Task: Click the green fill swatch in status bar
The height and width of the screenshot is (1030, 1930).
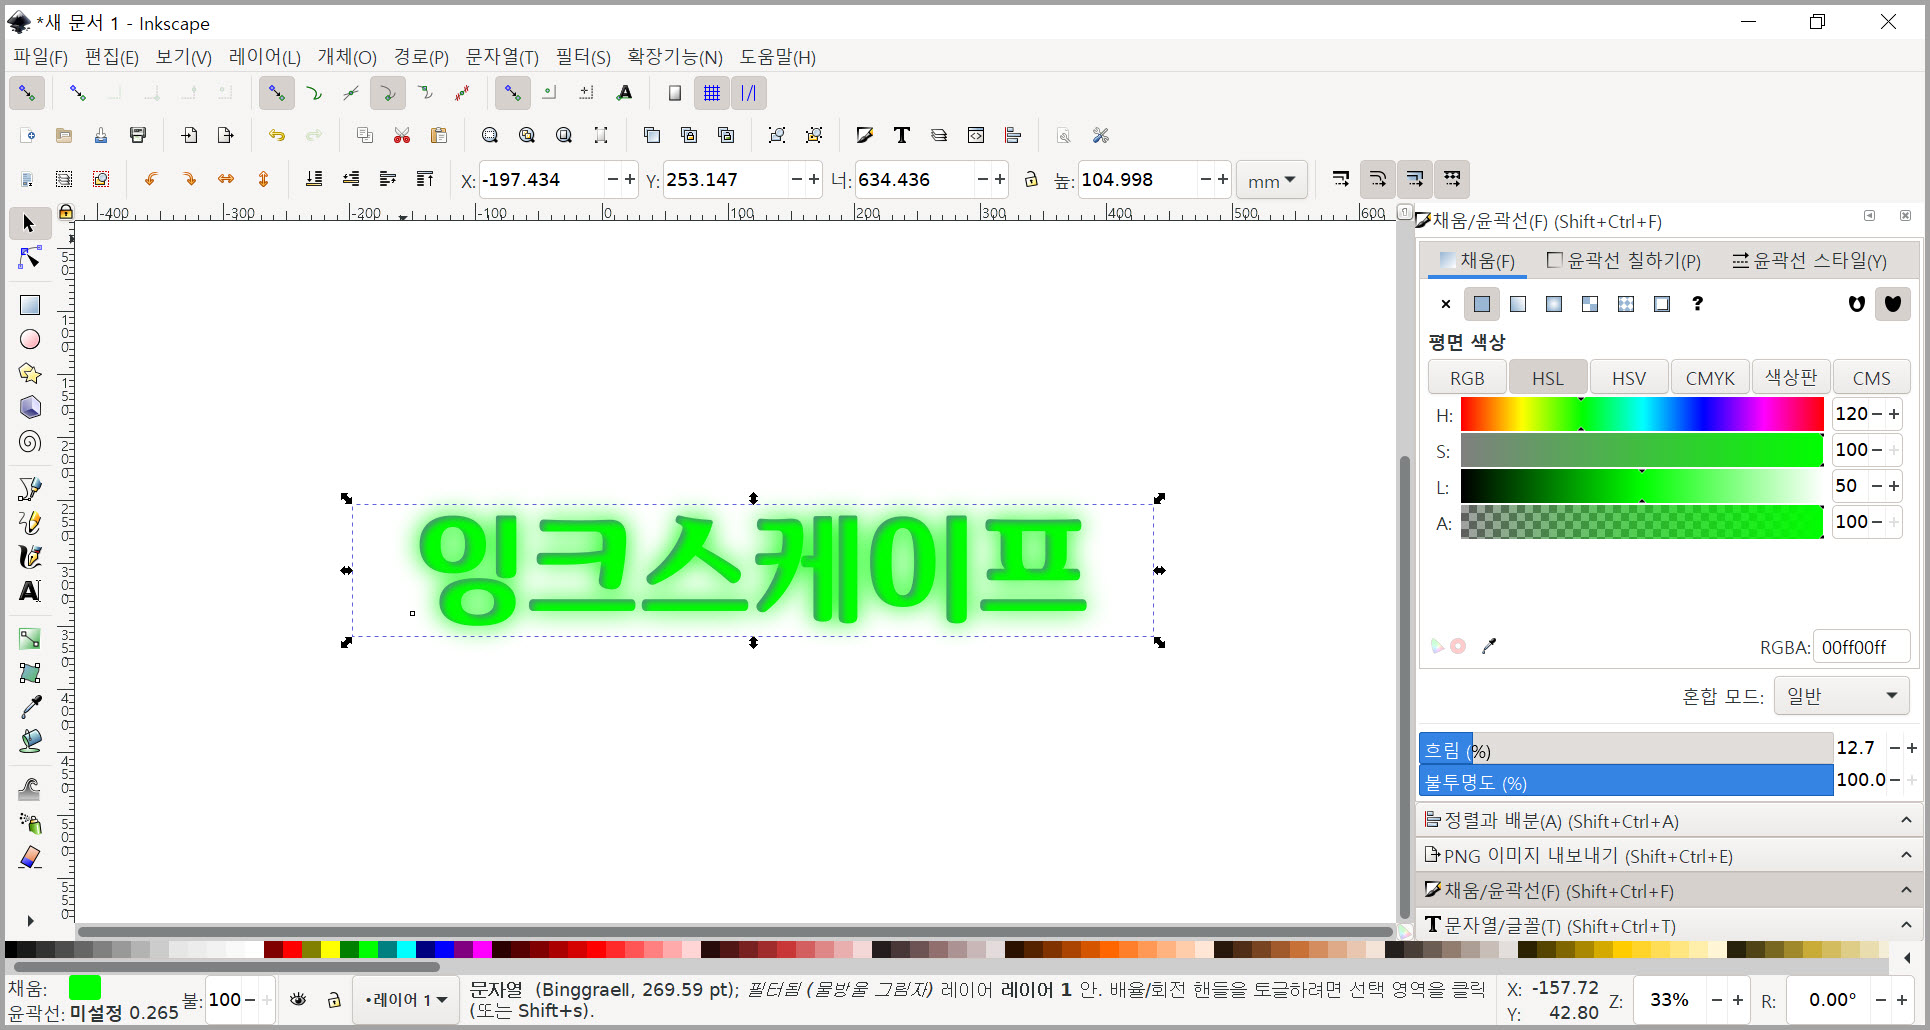Action: click(x=85, y=988)
